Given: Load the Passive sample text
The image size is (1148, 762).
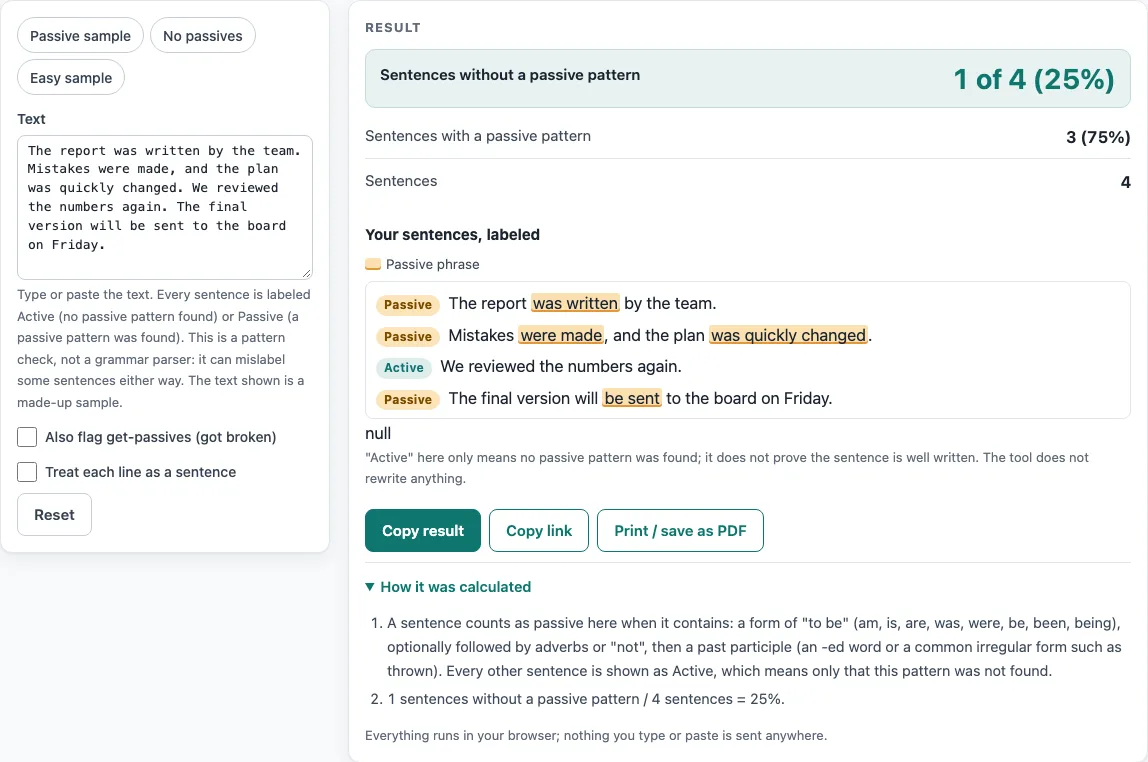Looking at the screenshot, I should tap(80, 35).
